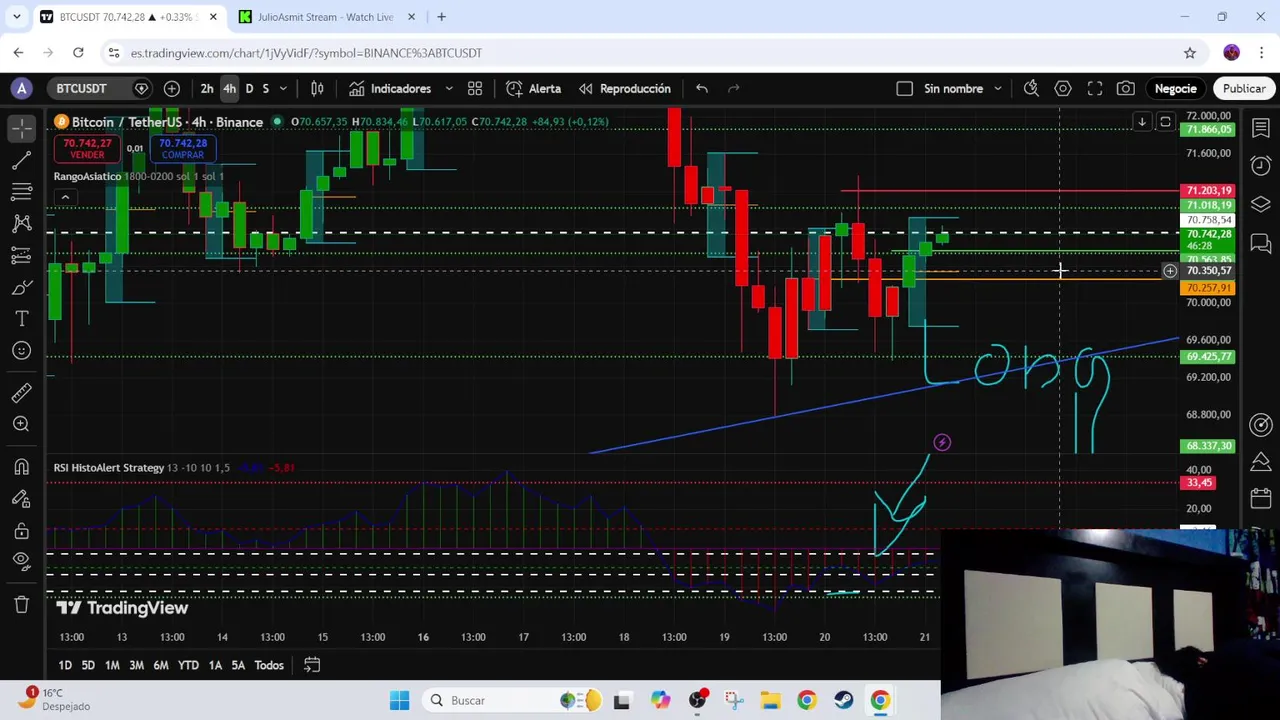Toggle keep drawing mode pencil-lock
The width and height of the screenshot is (1280, 720).
click(21, 499)
